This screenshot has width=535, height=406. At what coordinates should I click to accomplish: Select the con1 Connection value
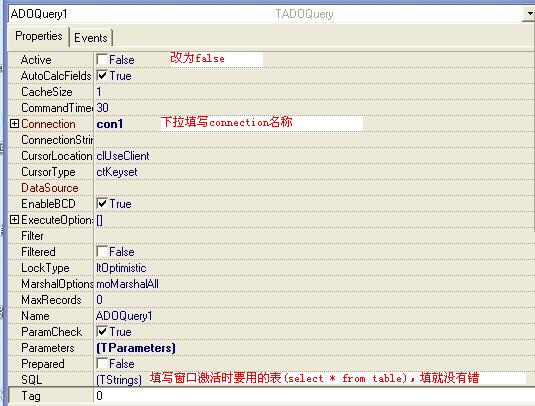[110, 124]
